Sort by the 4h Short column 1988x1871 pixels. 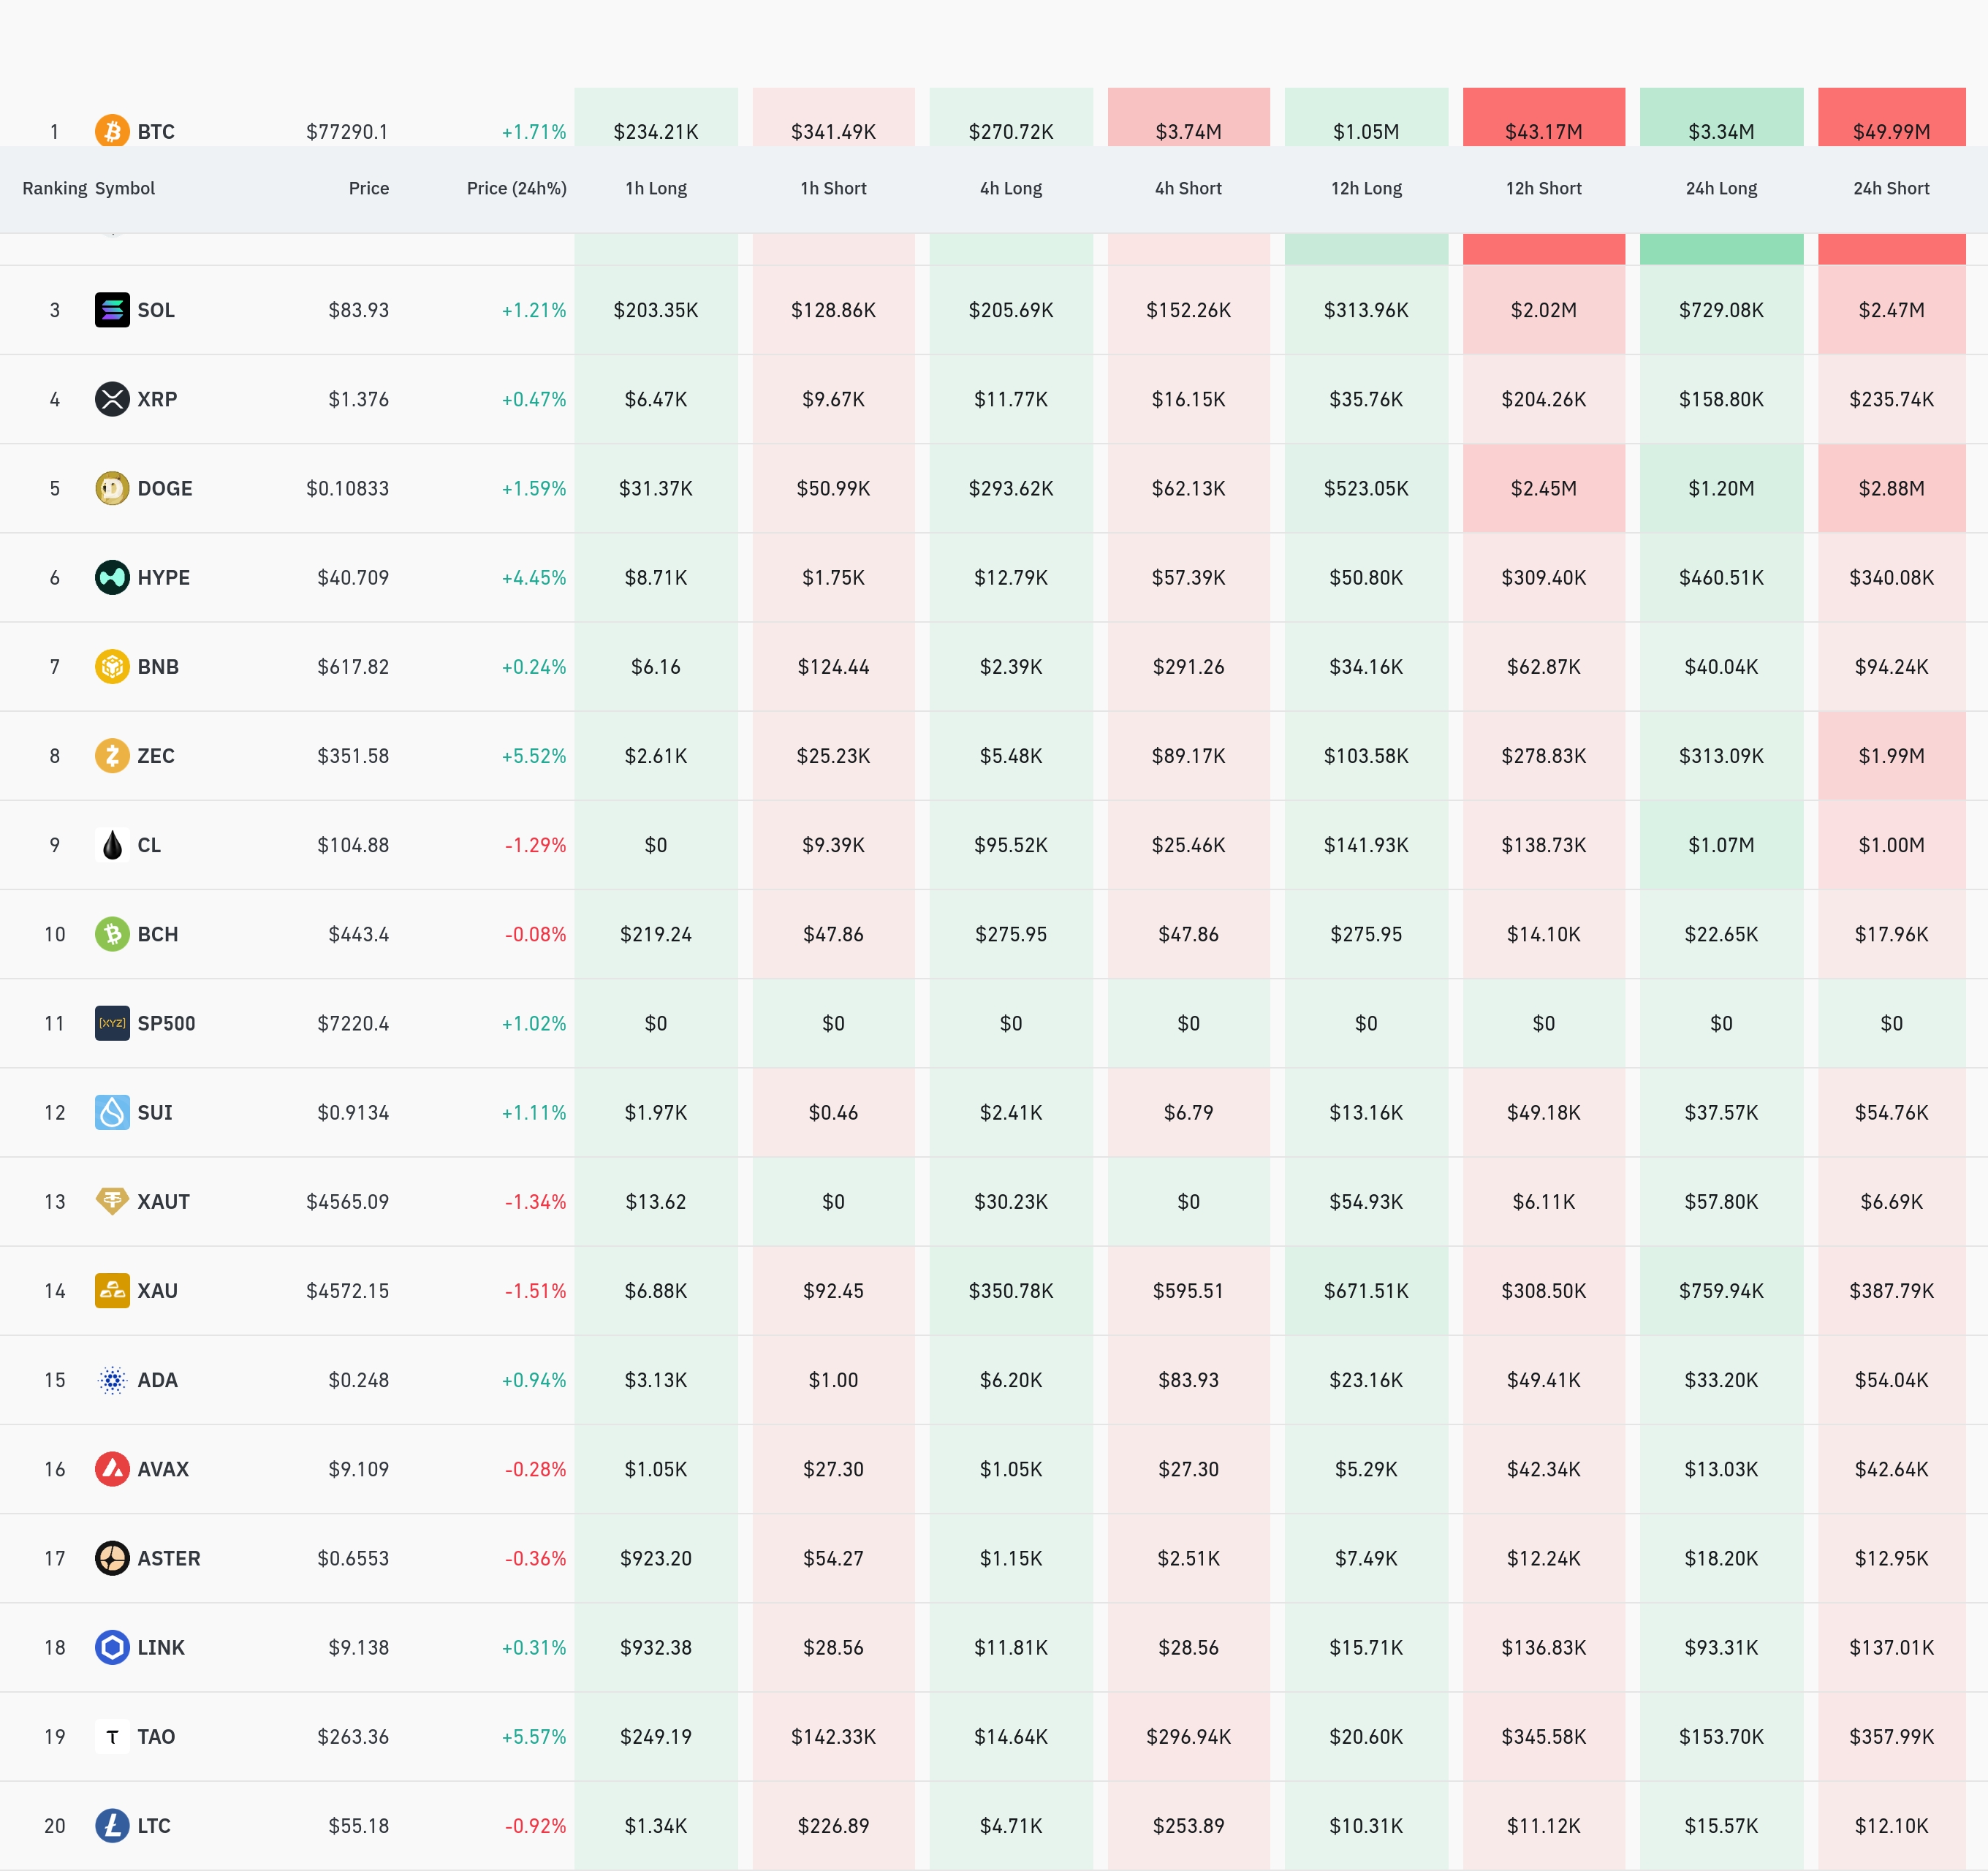coord(1188,188)
